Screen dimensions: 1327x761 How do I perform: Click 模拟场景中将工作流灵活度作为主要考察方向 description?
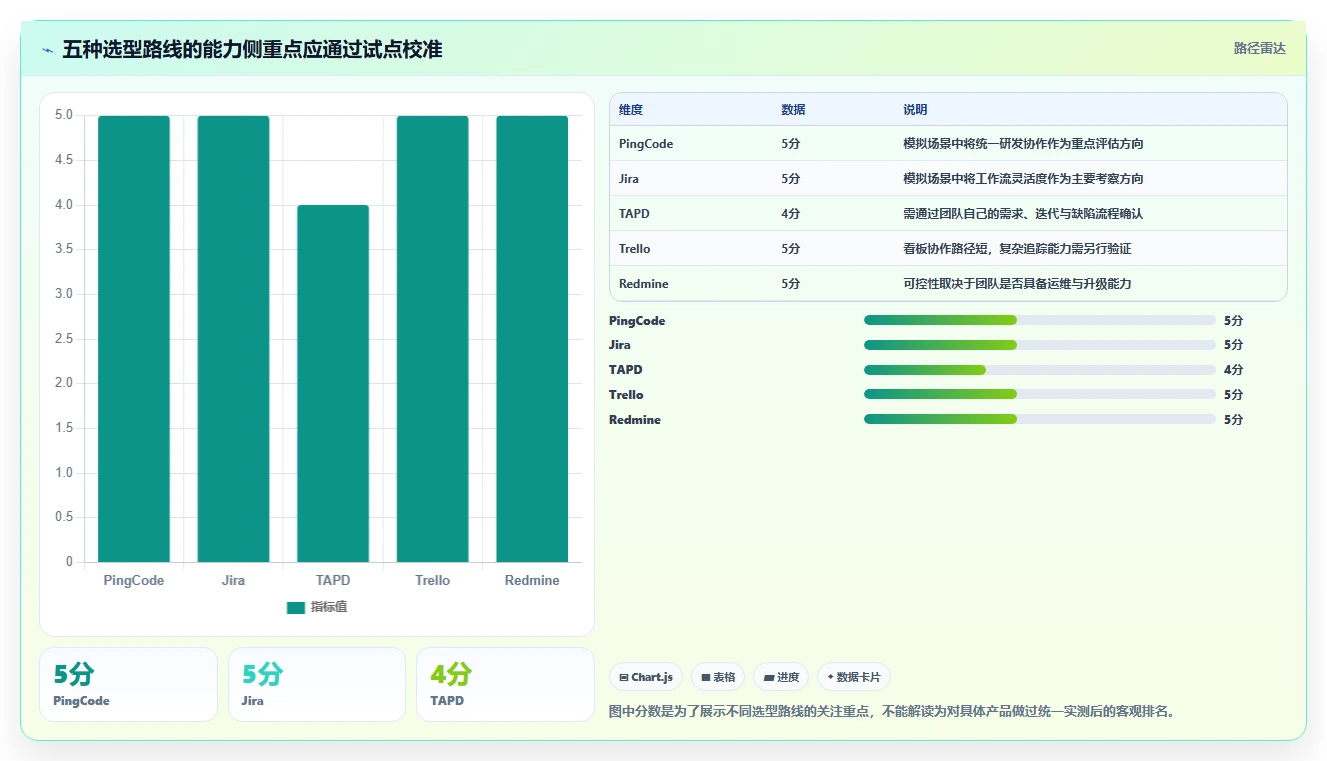[x=1023, y=179]
